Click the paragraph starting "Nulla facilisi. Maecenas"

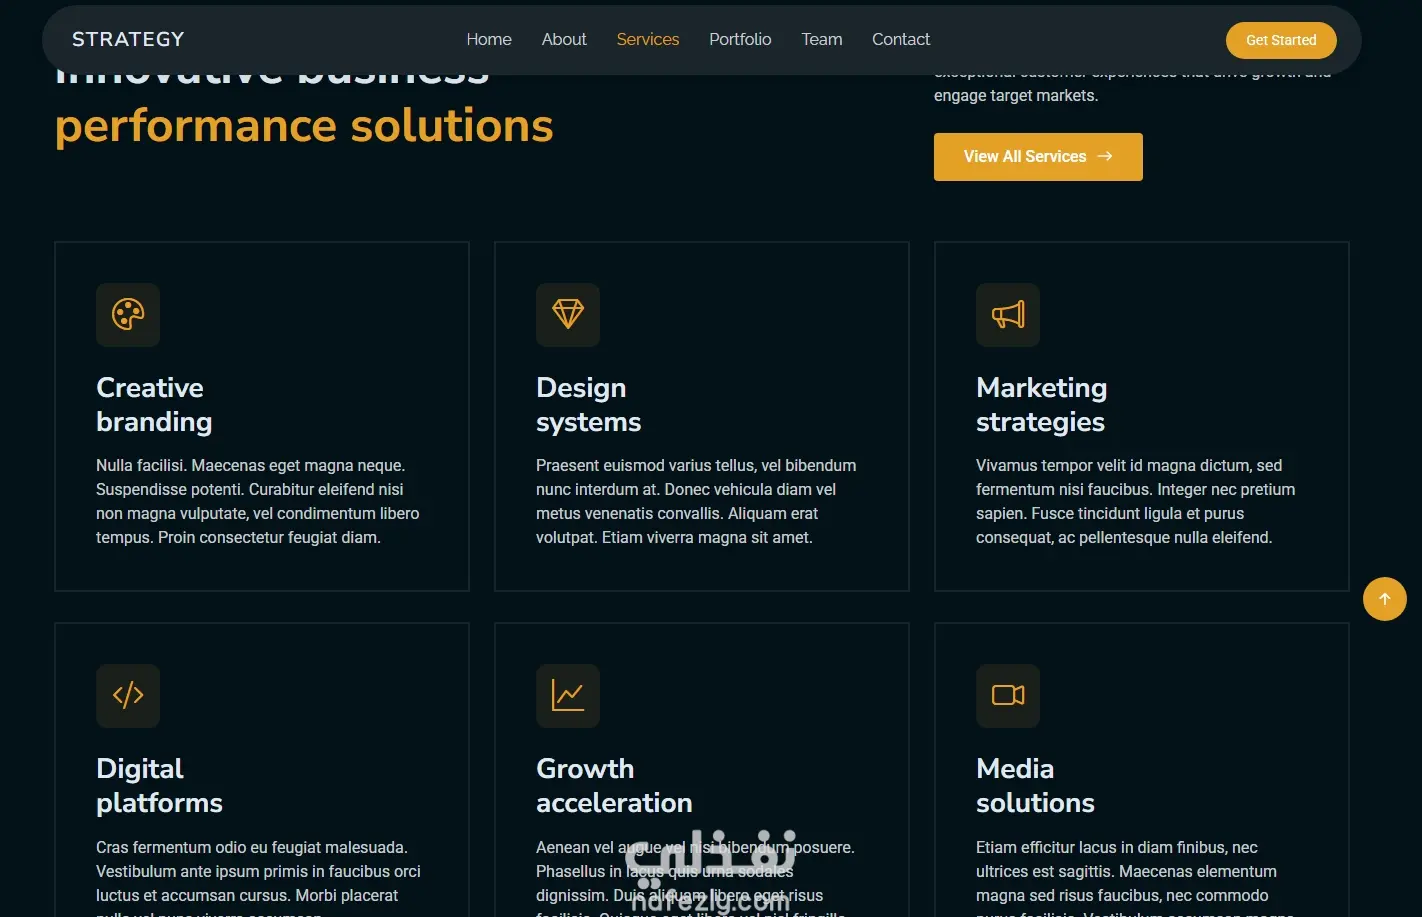(x=258, y=501)
